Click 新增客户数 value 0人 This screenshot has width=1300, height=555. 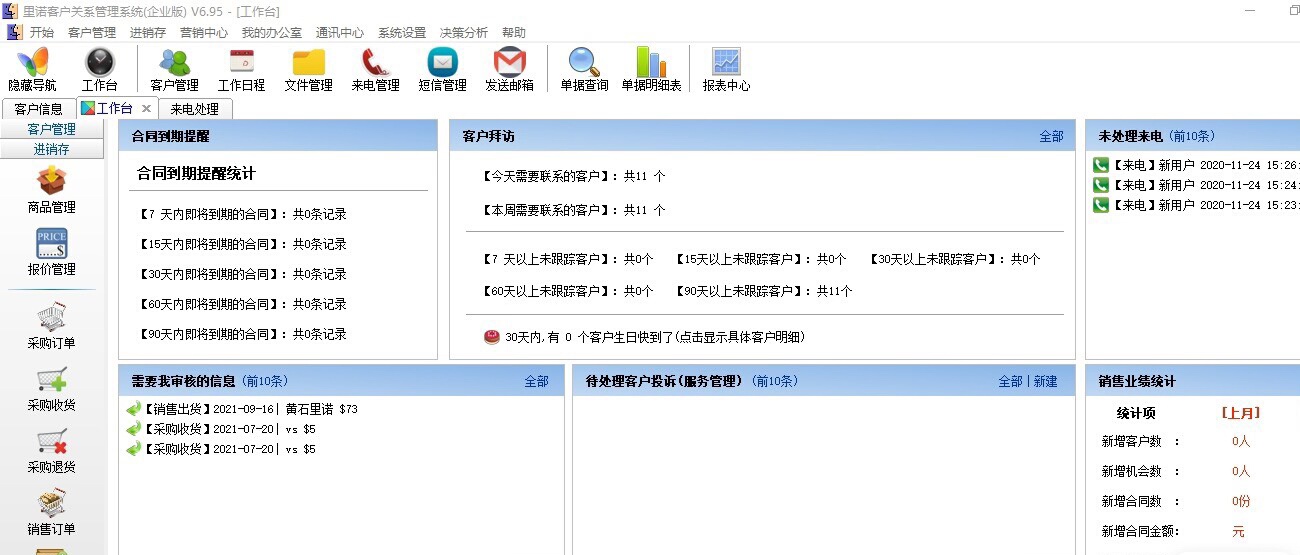point(1241,441)
